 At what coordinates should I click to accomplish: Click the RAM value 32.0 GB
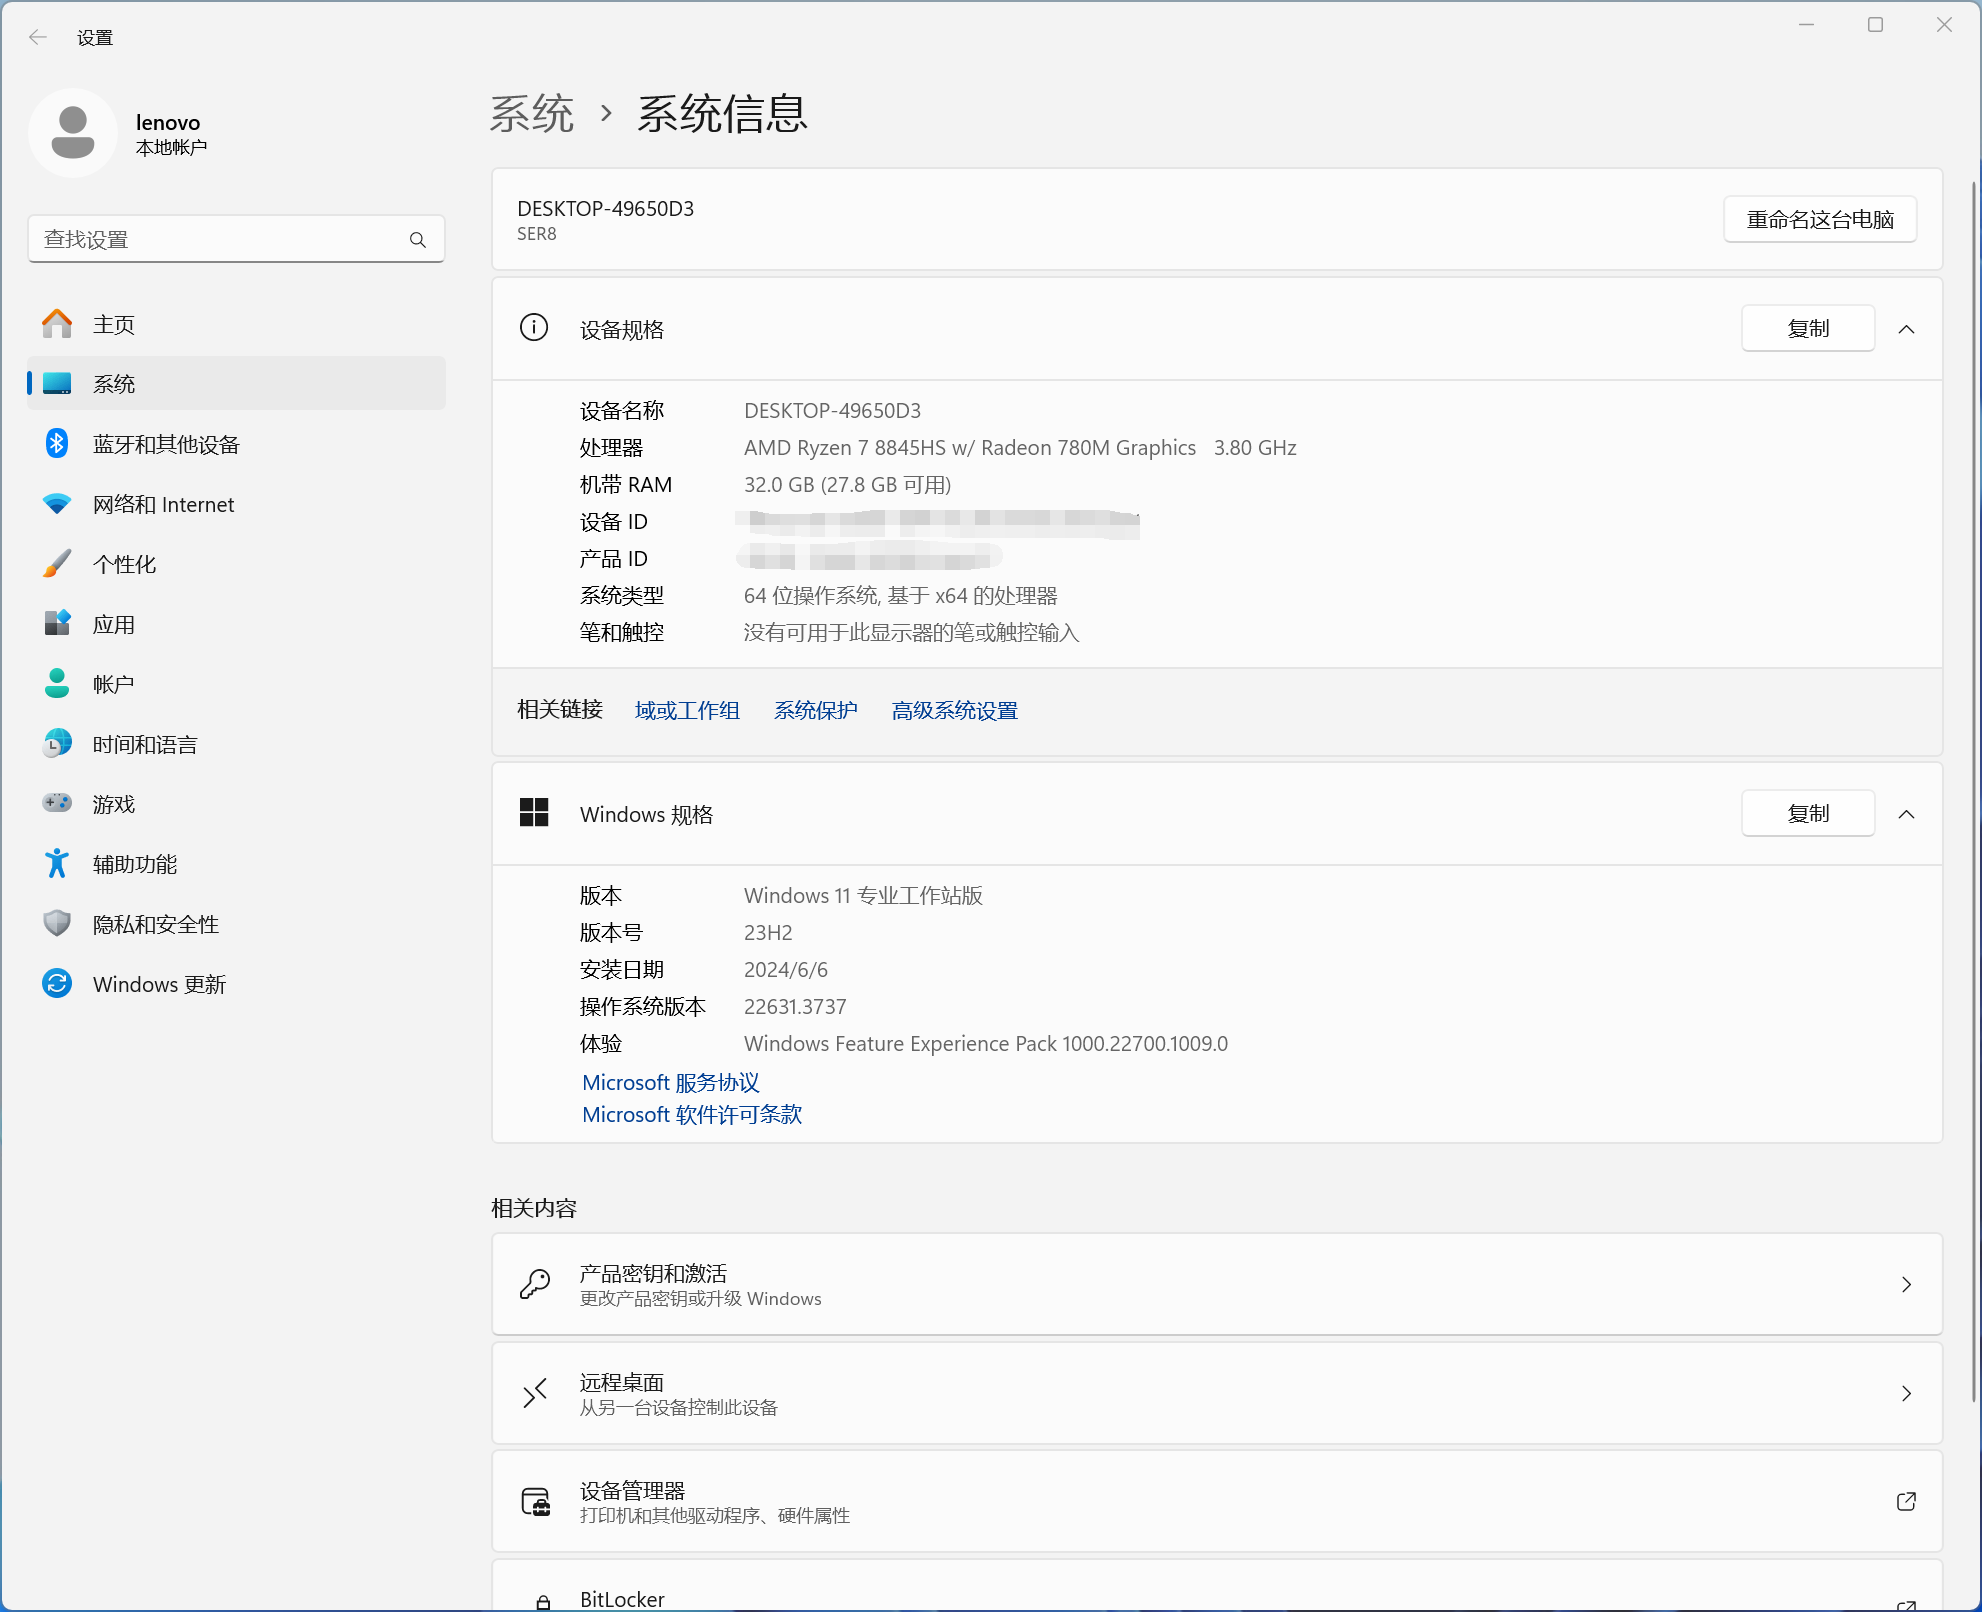tap(847, 485)
